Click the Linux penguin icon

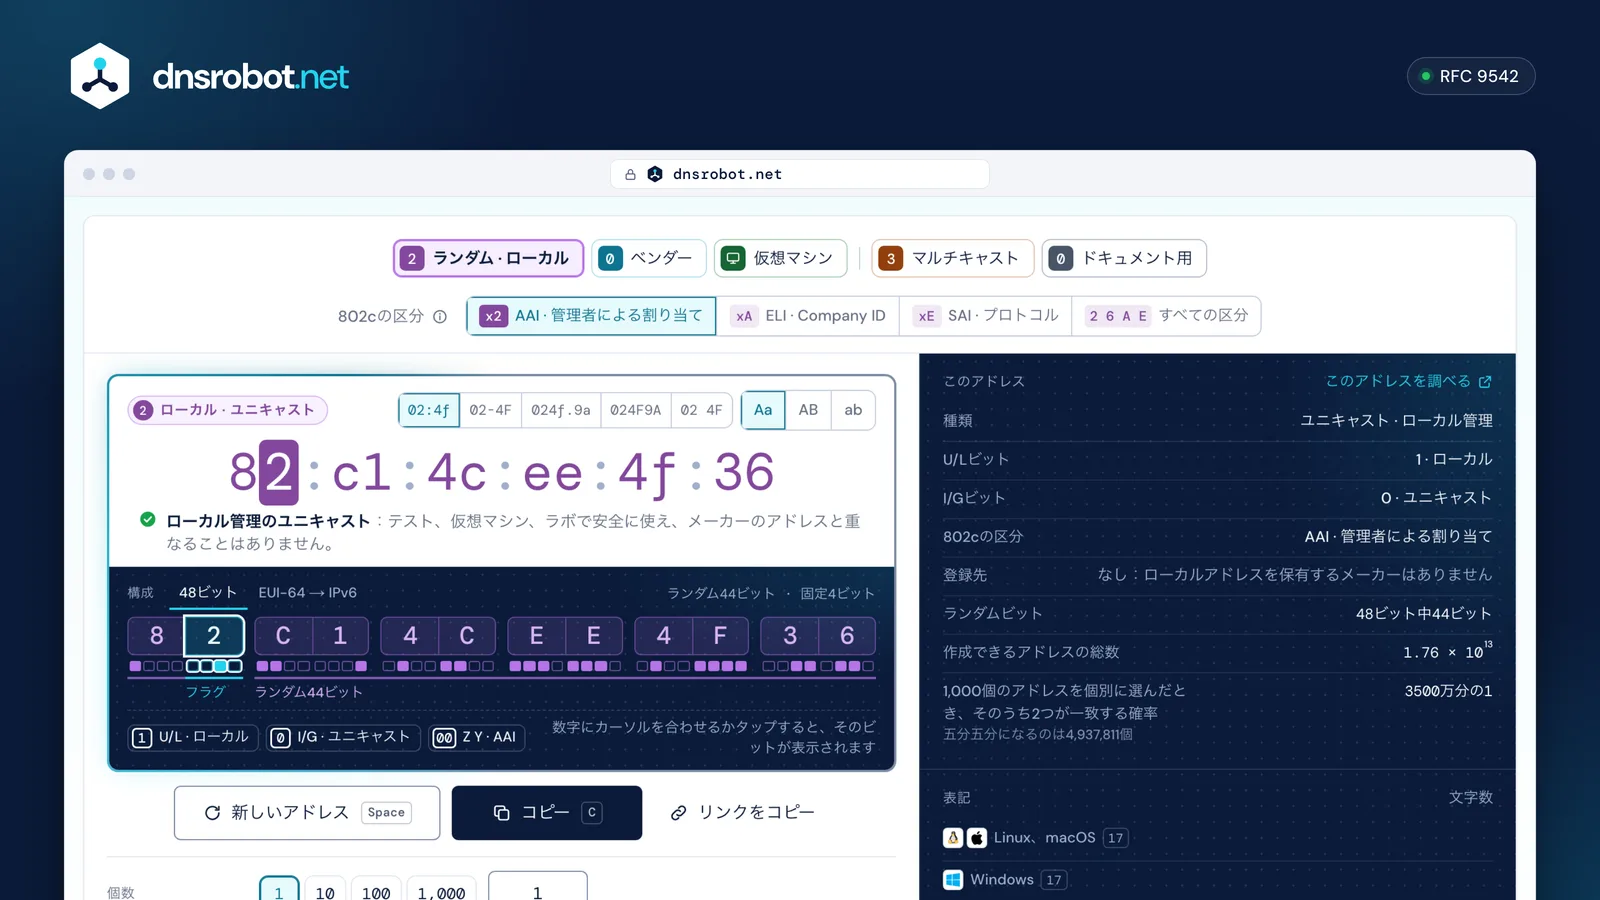click(953, 838)
